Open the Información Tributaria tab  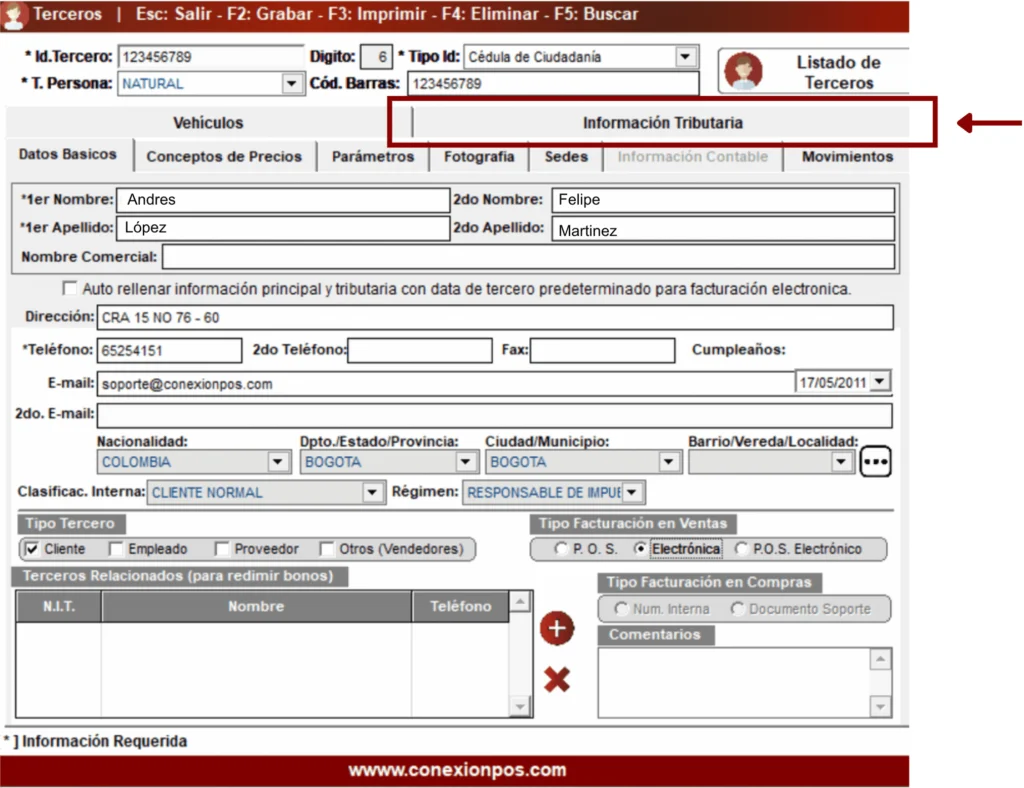pos(662,123)
